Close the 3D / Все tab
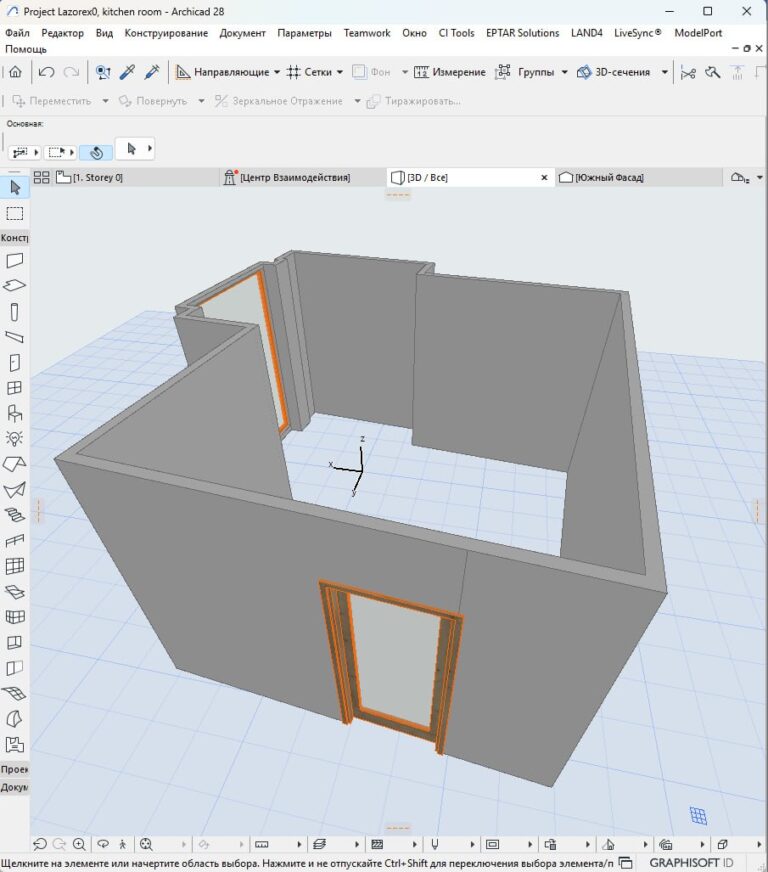The height and width of the screenshot is (872, 768). pos(544,177)
